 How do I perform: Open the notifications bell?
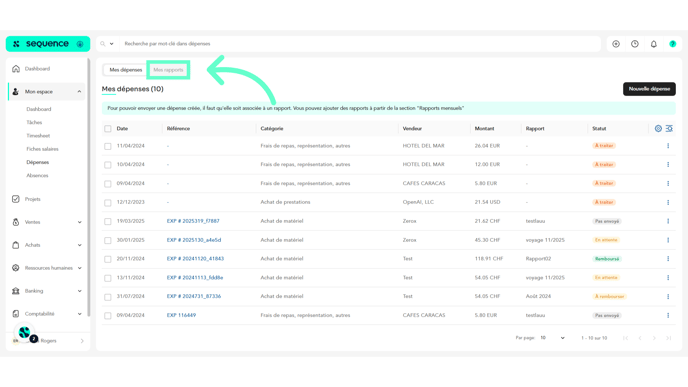point(654,44)
